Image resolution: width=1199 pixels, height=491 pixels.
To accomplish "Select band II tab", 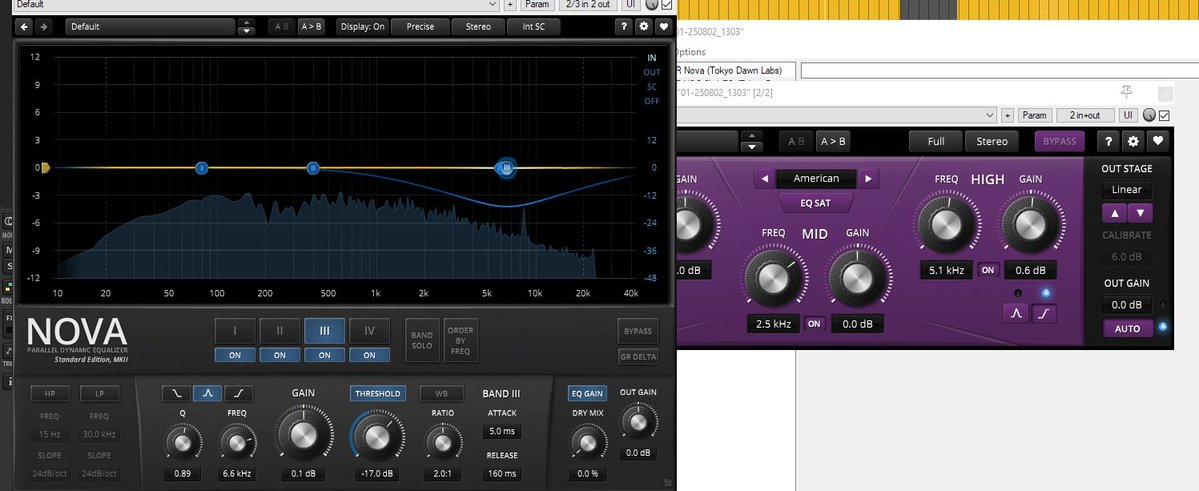I will tap(280, 331).
